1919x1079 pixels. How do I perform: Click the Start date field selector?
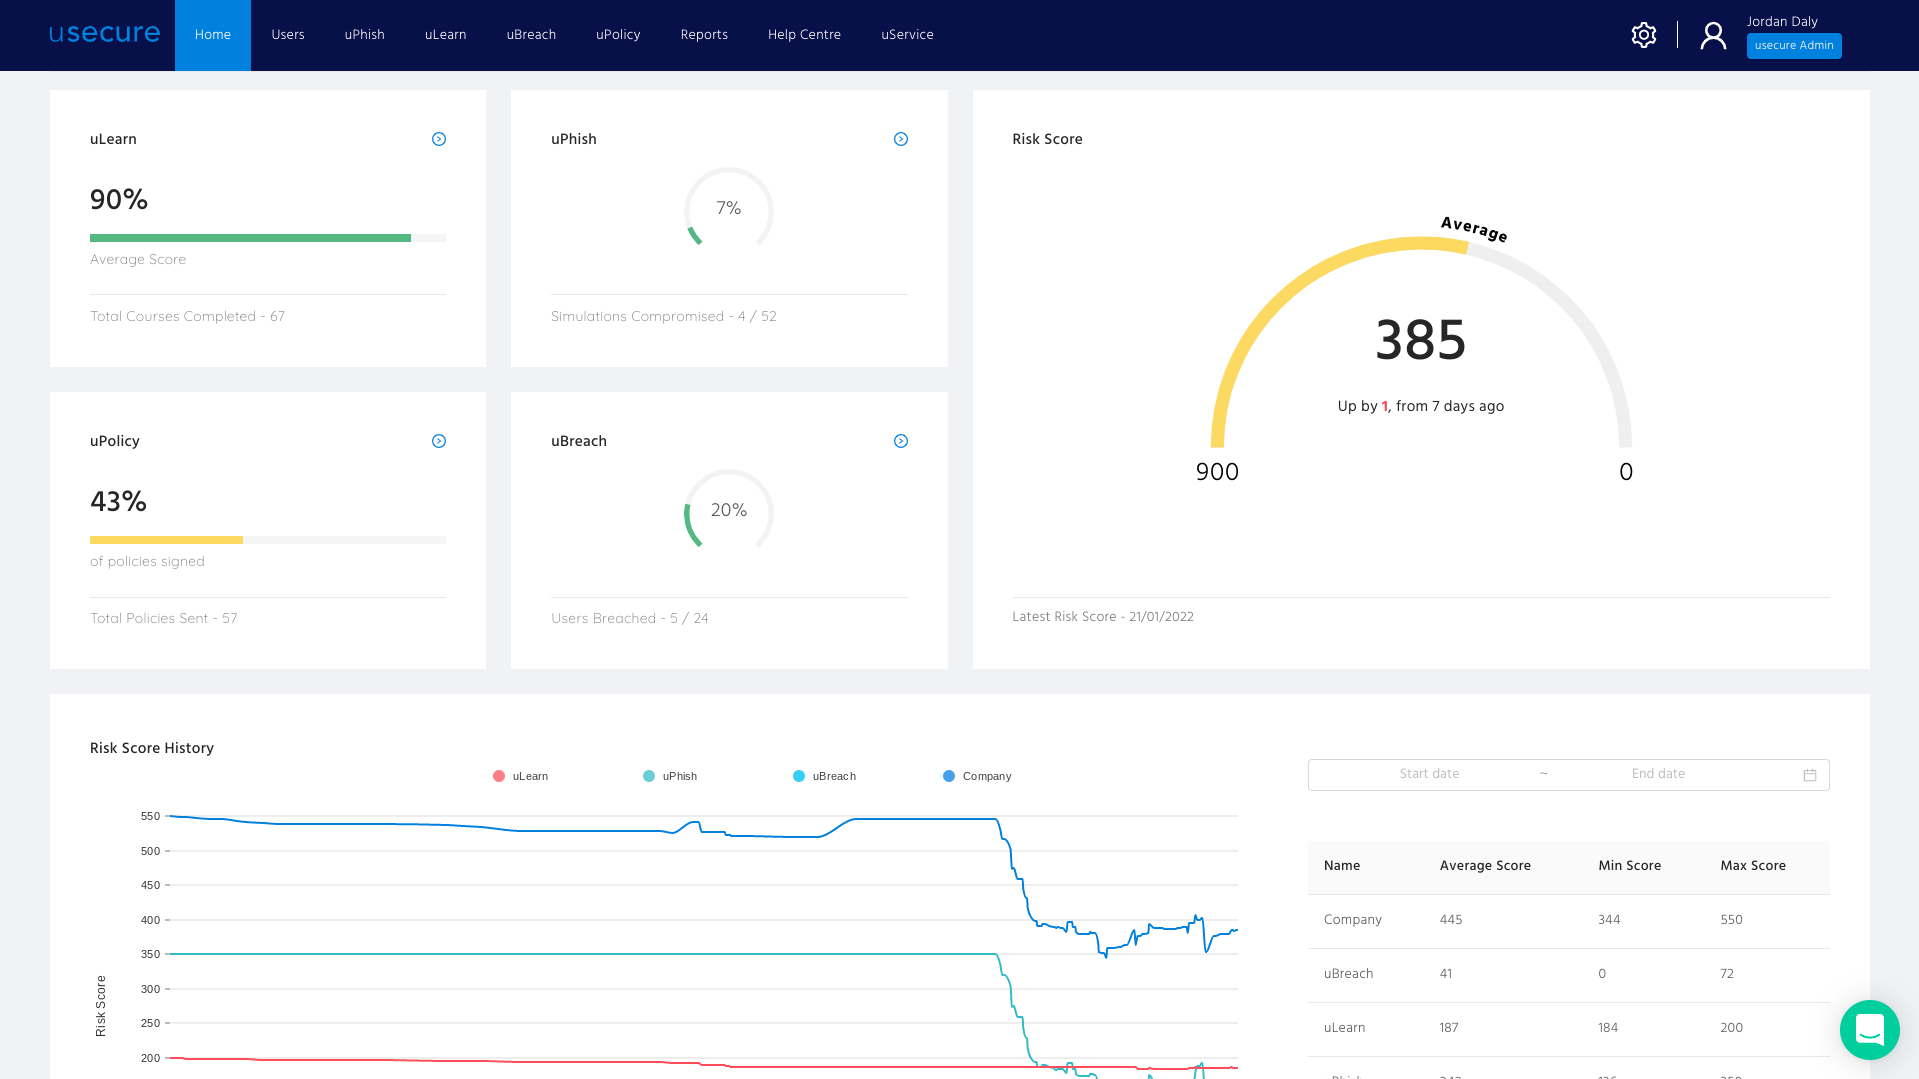1429,774
